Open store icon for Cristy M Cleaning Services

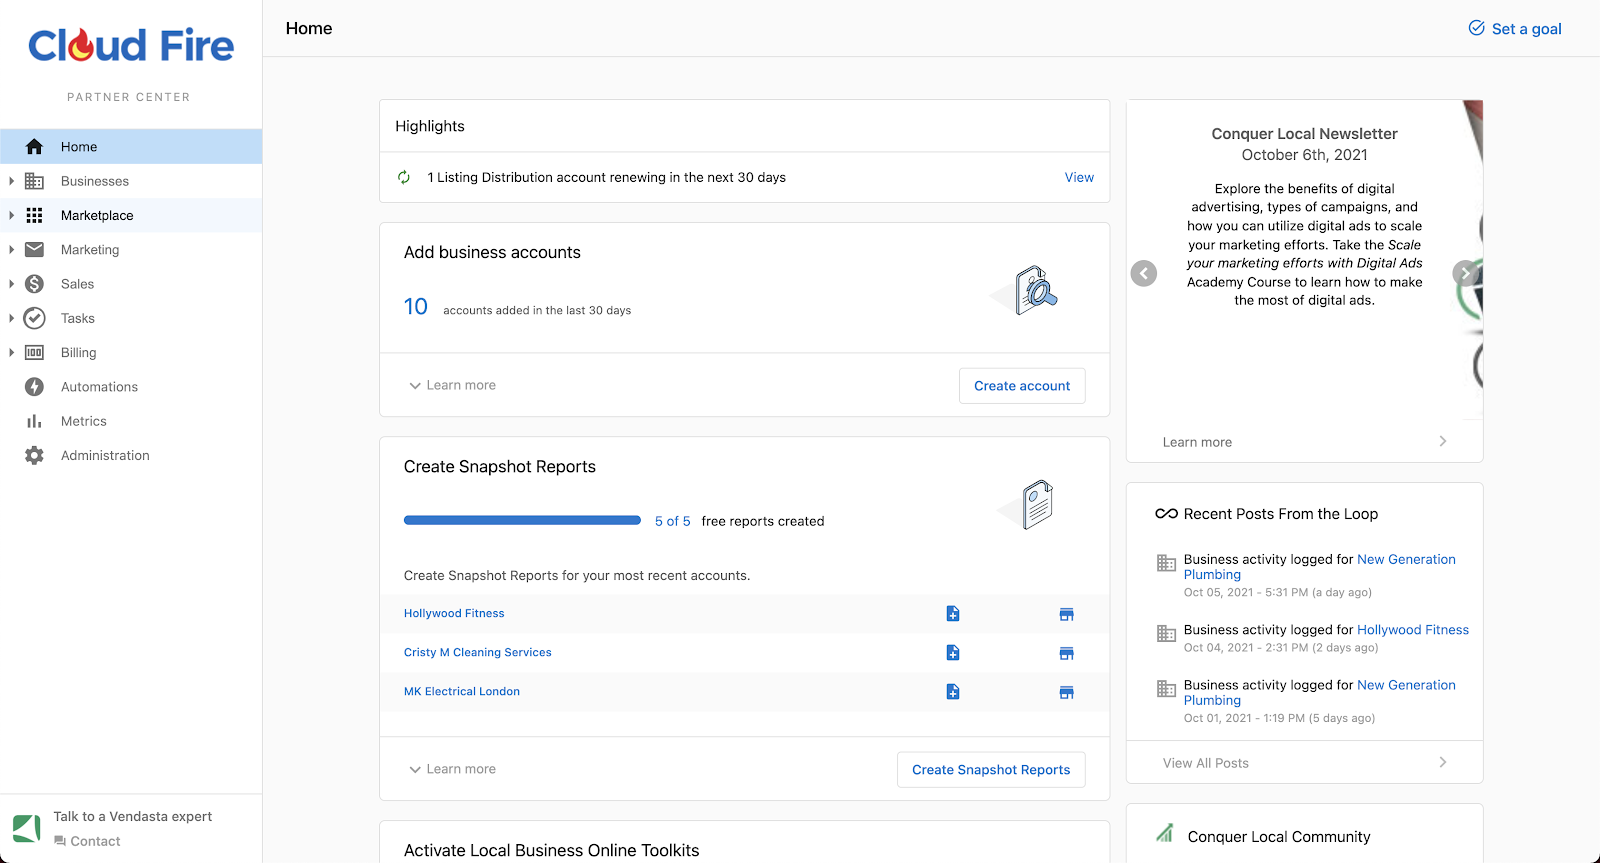pyautogui.click(x=1066, y=653)
